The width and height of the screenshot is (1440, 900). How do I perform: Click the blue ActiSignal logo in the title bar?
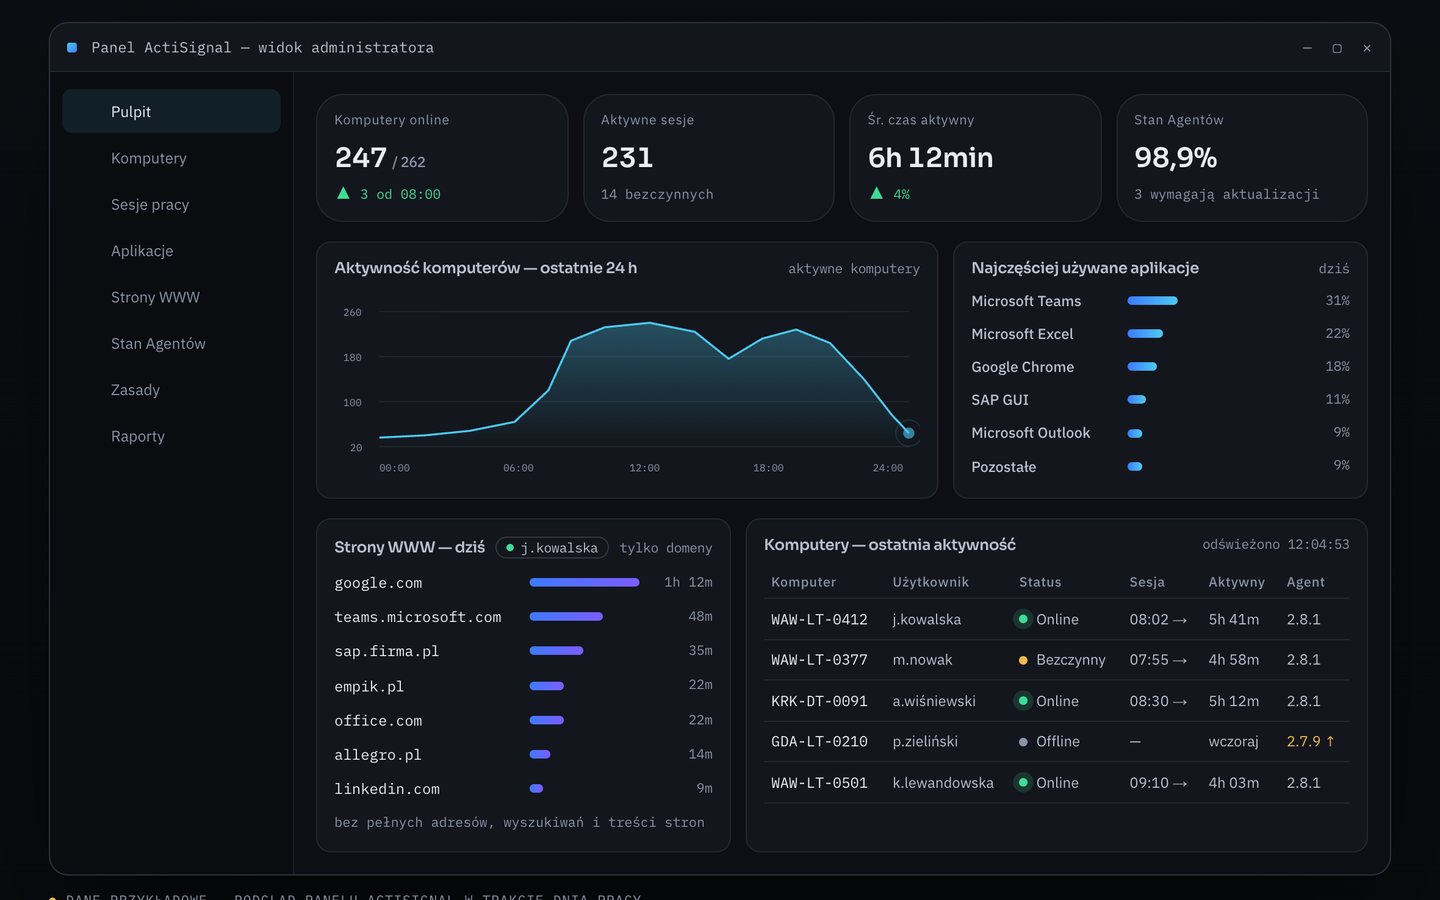click(72, 48)
